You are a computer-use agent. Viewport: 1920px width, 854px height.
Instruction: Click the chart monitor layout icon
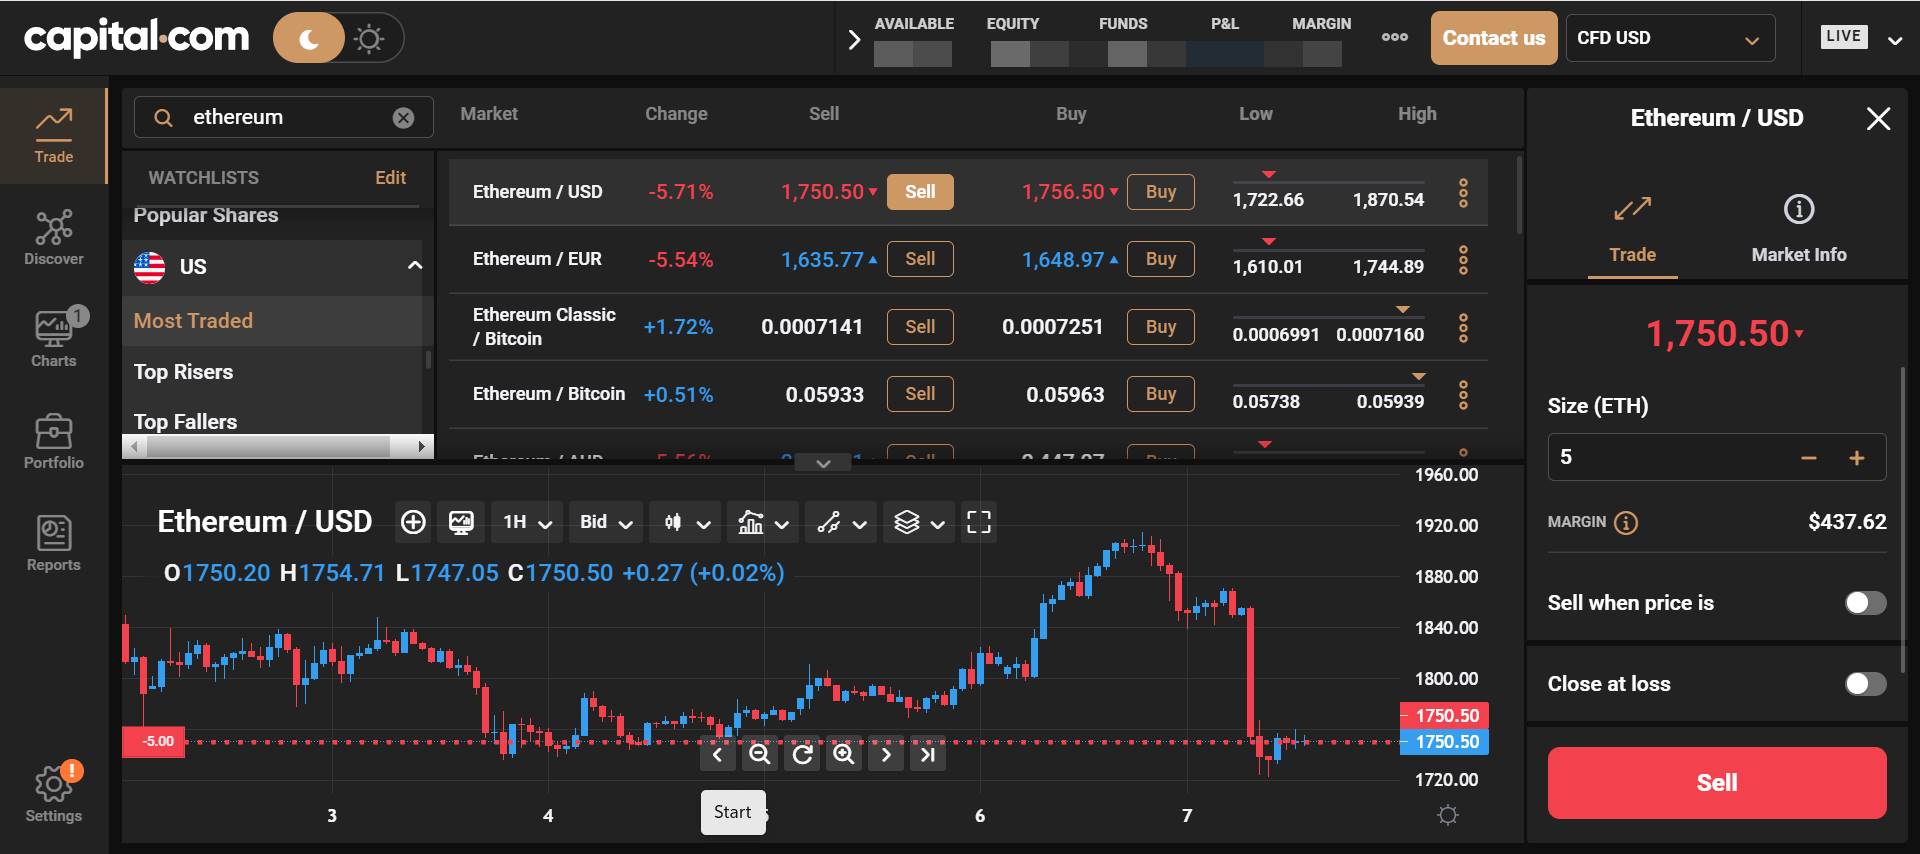pyautogui.click(x=461, y=522)
